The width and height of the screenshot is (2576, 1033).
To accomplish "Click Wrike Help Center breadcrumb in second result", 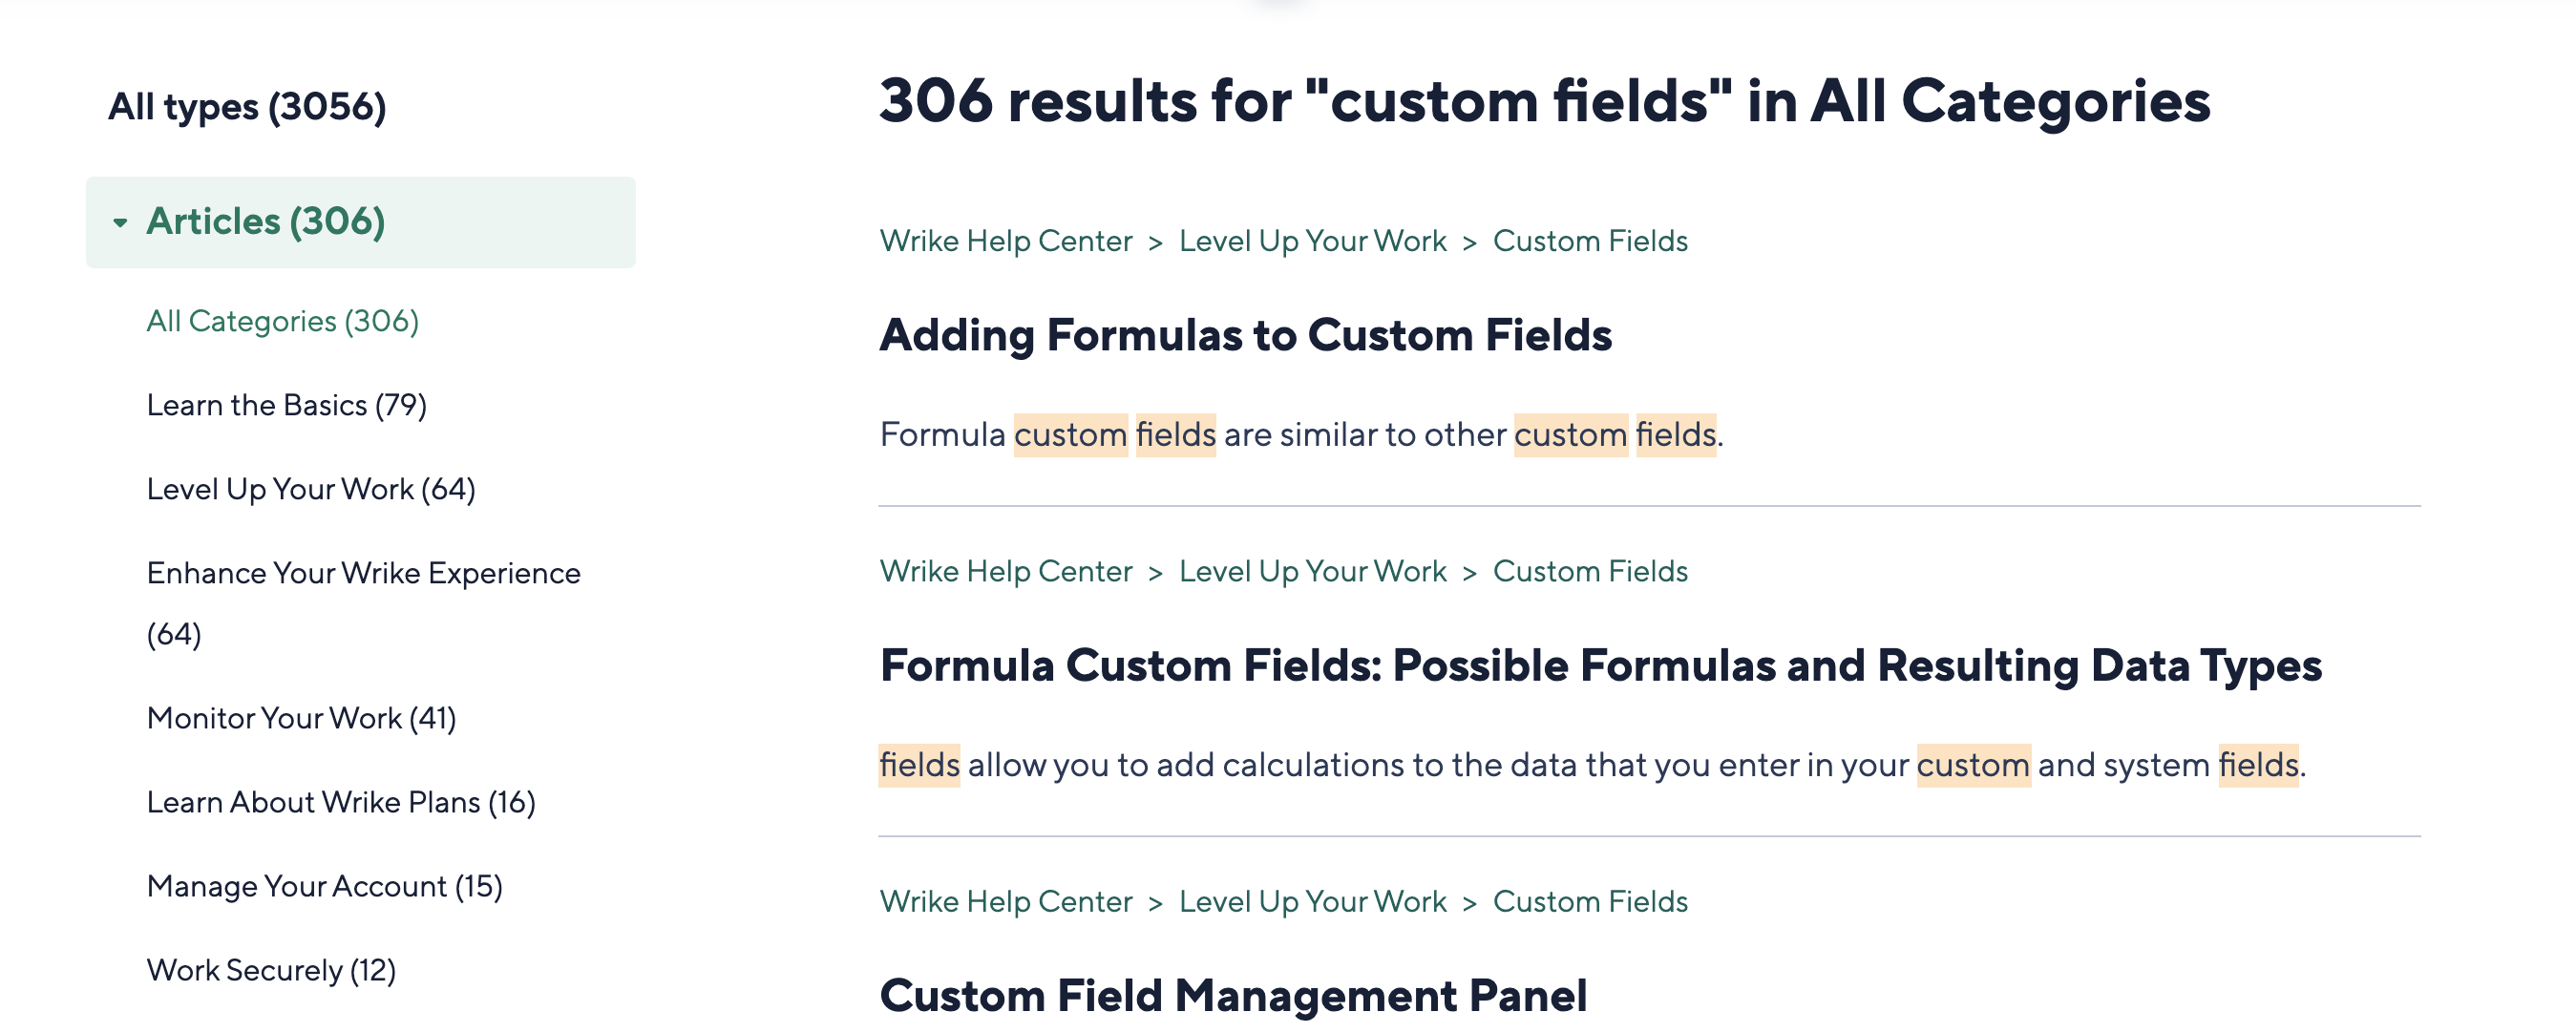I will [x=1005, y=571].
